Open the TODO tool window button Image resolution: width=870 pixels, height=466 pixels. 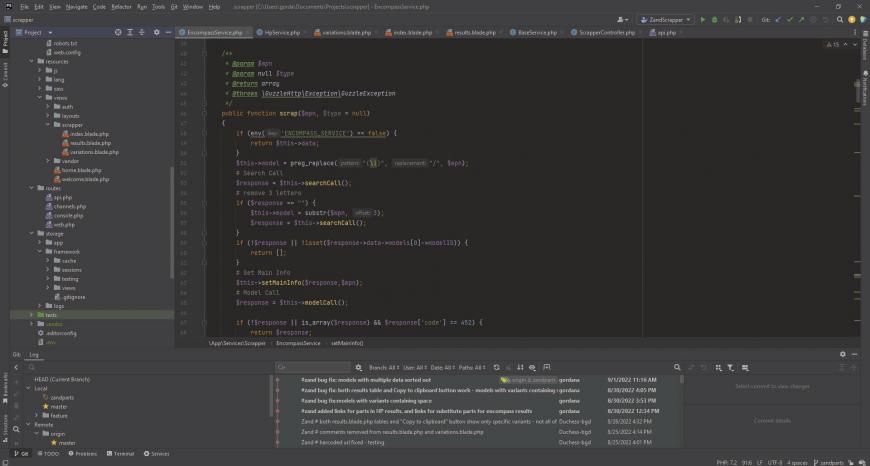[48, 453]
